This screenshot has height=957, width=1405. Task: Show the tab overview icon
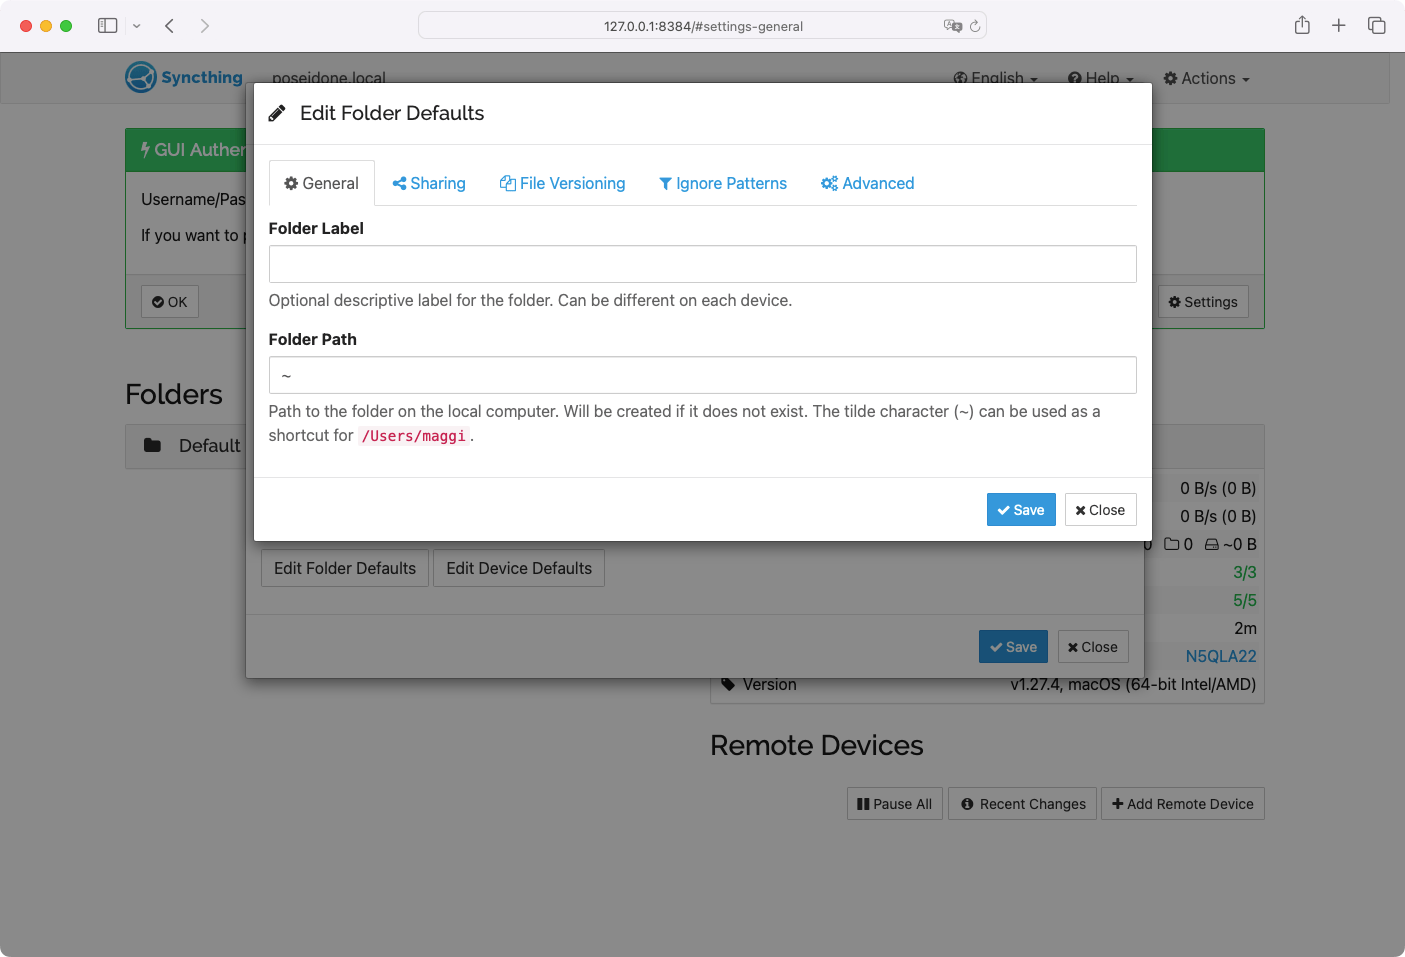pyautogui.click(x=1377, y=26)
